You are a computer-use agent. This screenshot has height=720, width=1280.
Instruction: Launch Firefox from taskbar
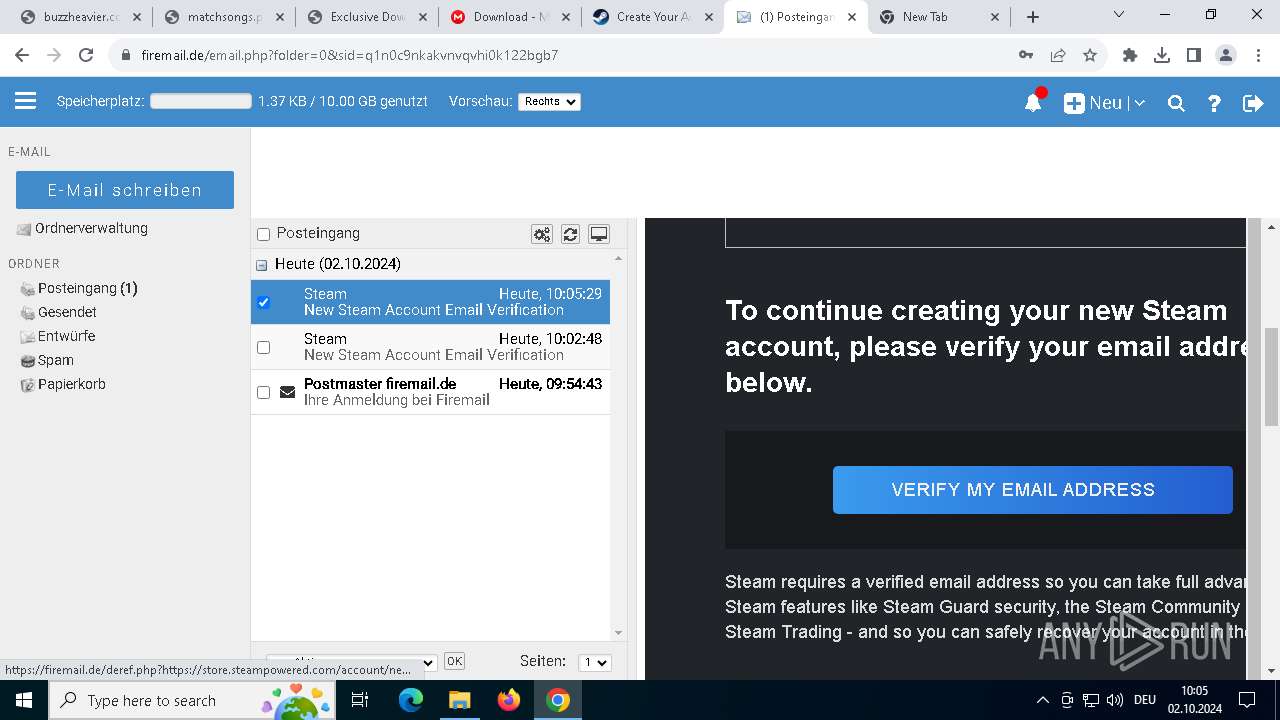pyautogui.click(x=509, y=700)
